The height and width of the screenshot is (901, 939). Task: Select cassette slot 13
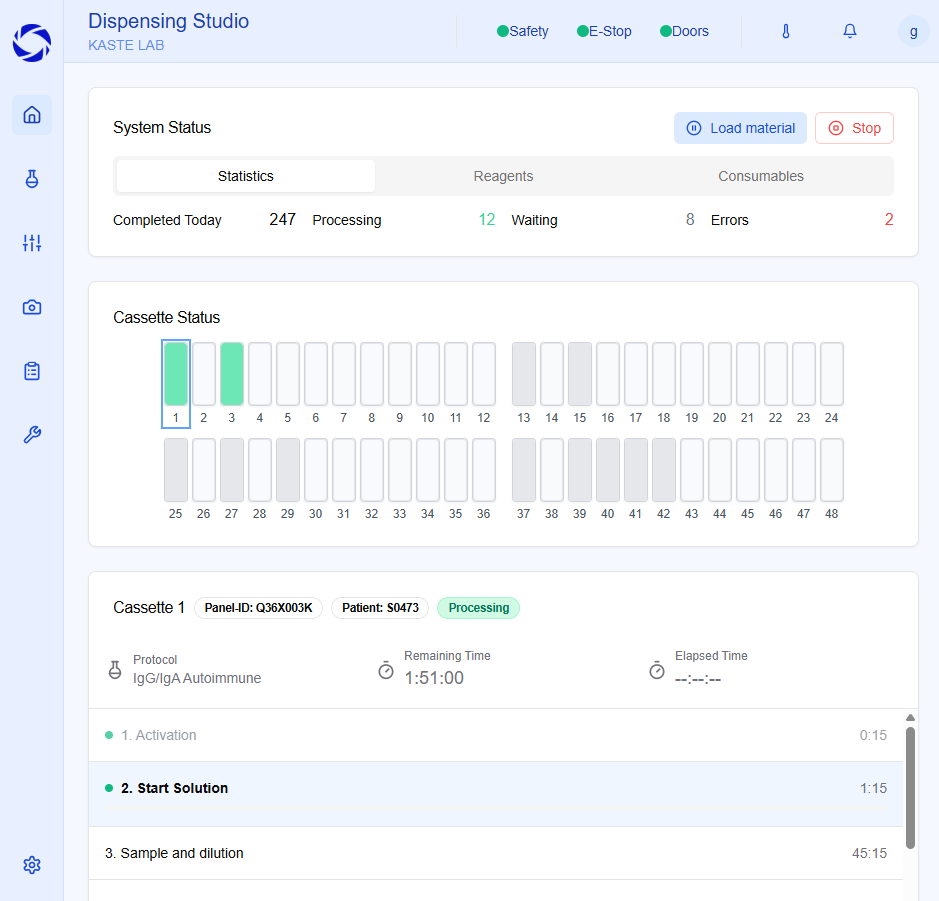tap(524, 374)
